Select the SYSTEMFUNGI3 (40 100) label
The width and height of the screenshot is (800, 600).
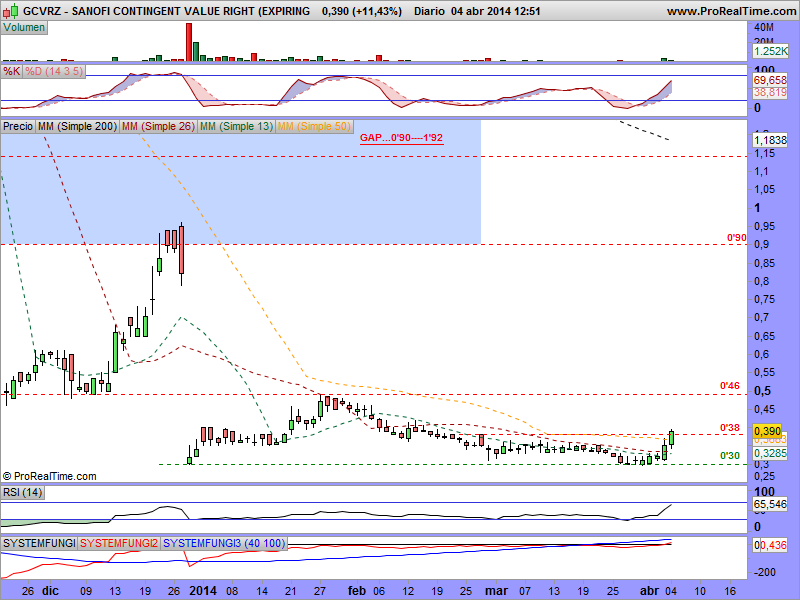point(224,543)
